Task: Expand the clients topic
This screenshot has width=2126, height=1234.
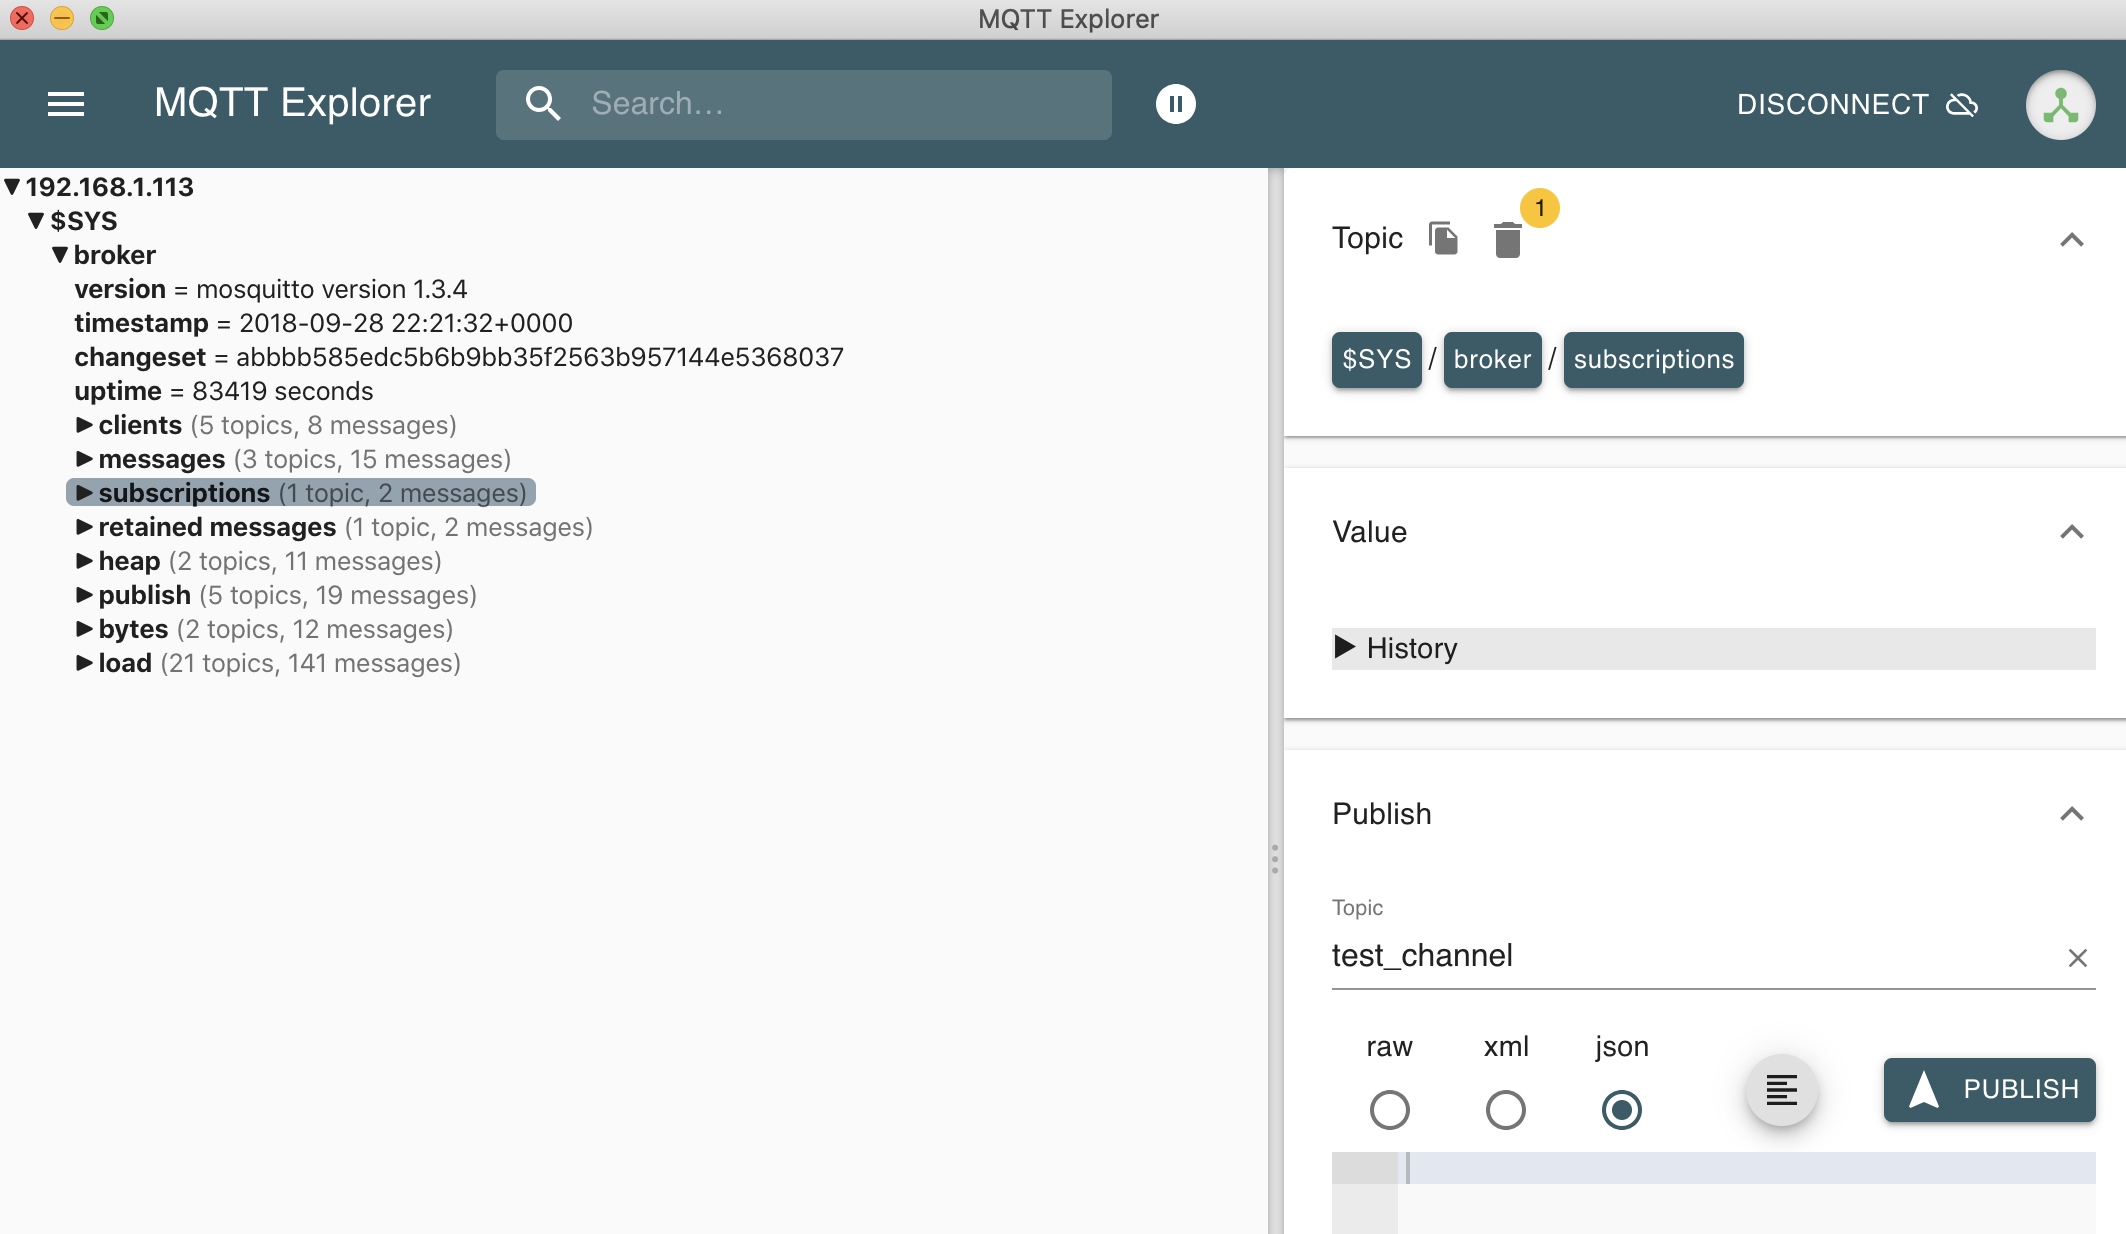Action: pyautogui.click(x=84, y=425)
